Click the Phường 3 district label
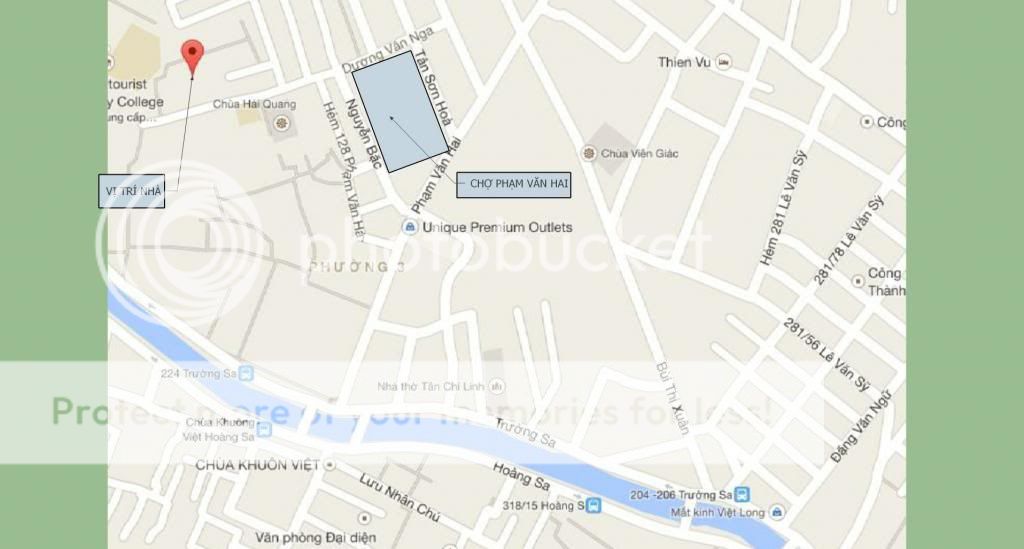This screenshot has height=549, width=1024. pos(357,266)
